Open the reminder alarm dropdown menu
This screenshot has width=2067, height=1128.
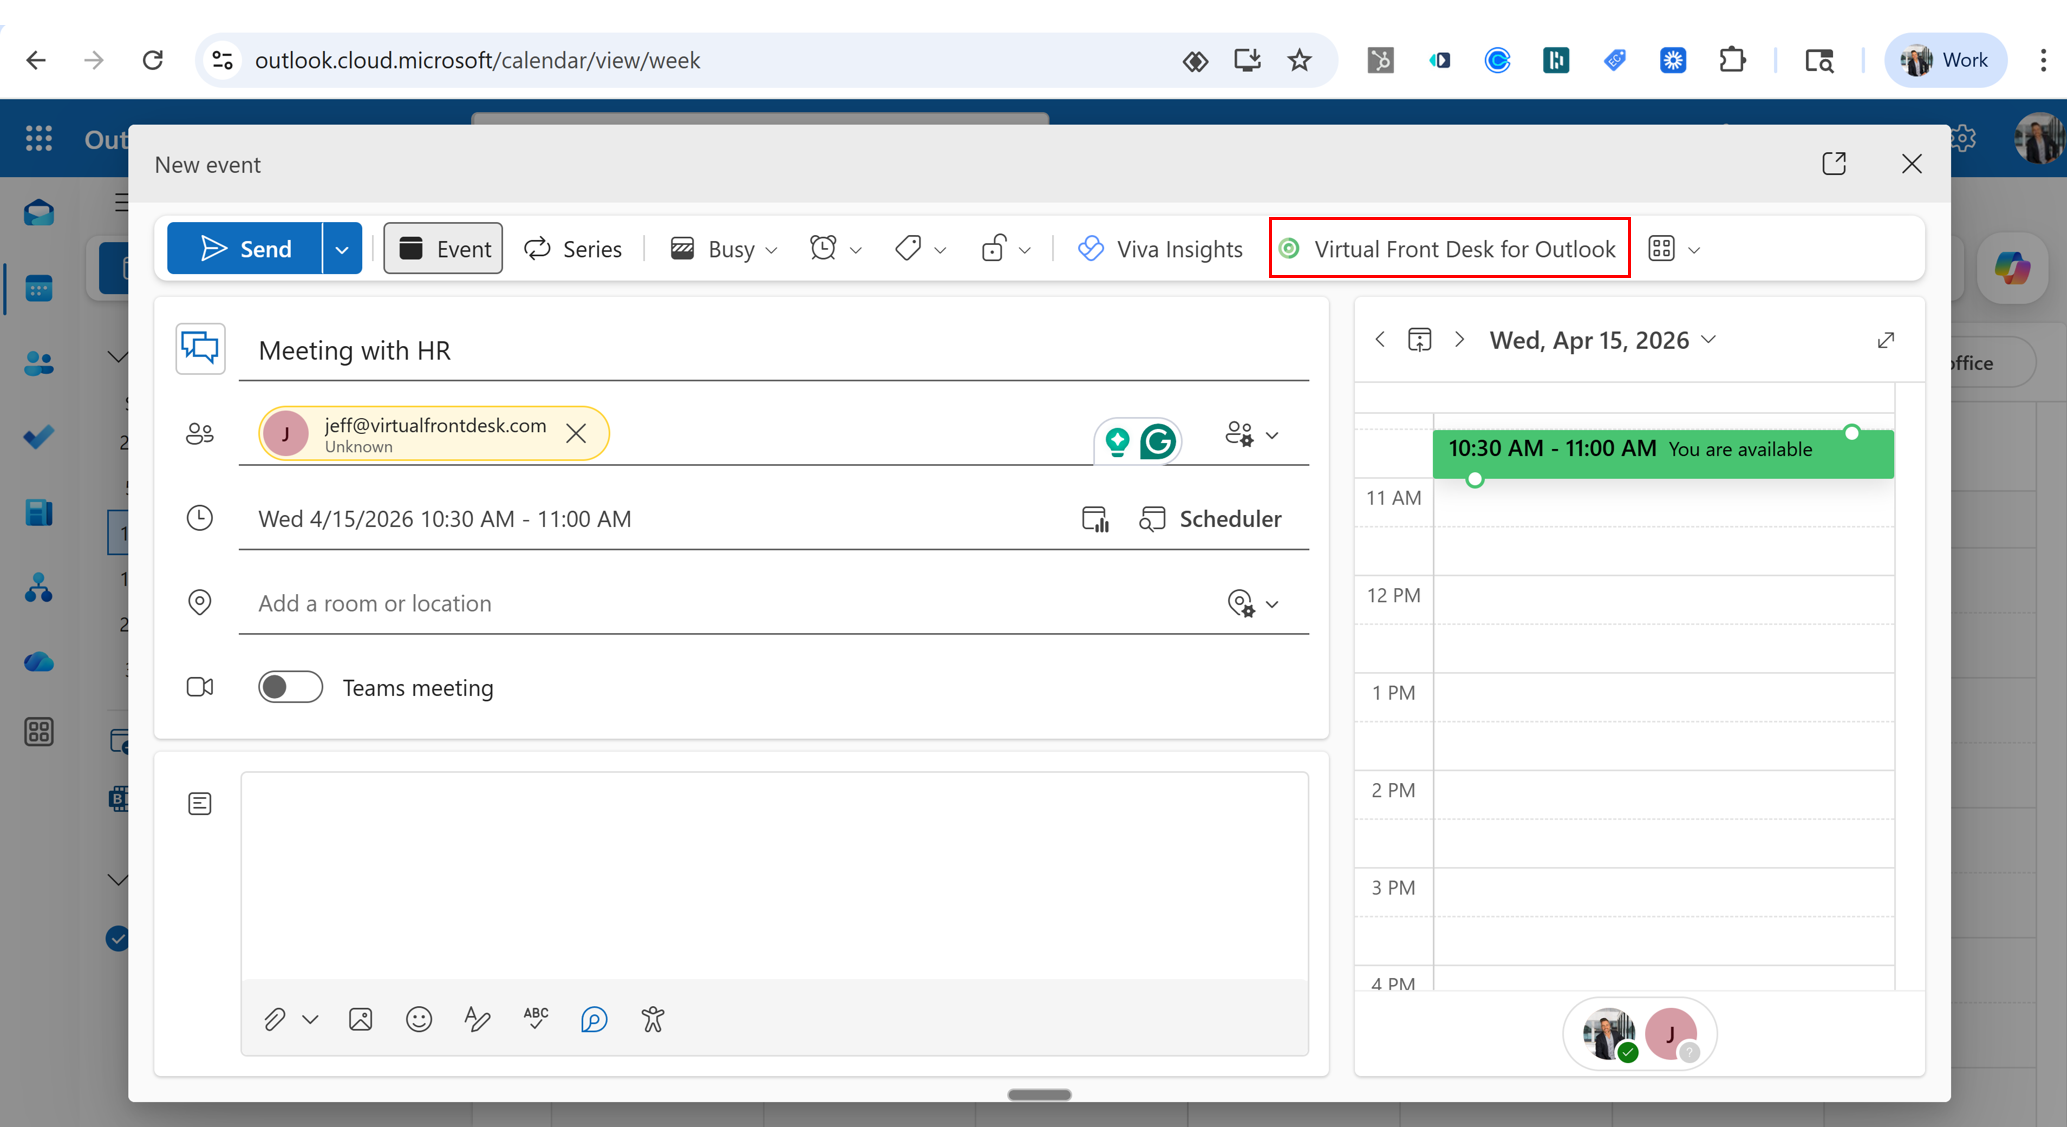pos(835,248)
